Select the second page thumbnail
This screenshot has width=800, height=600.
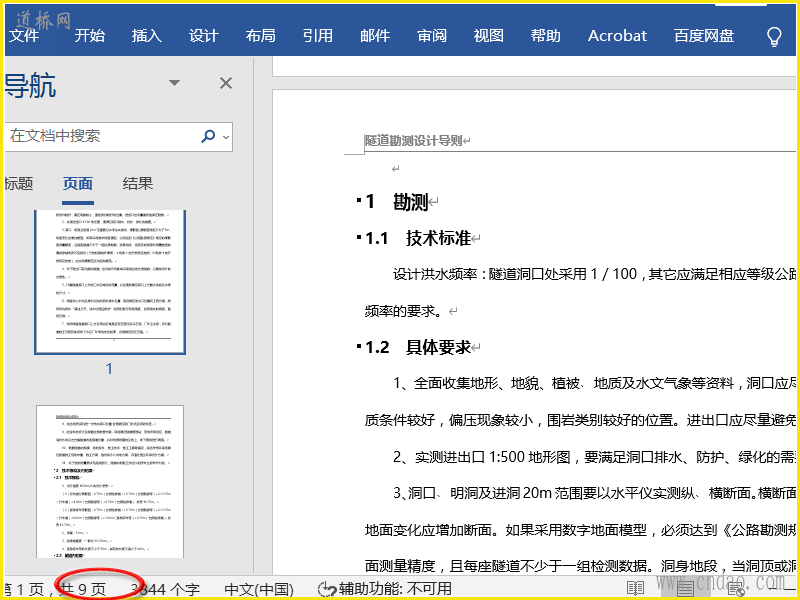[x=110, y=482]
